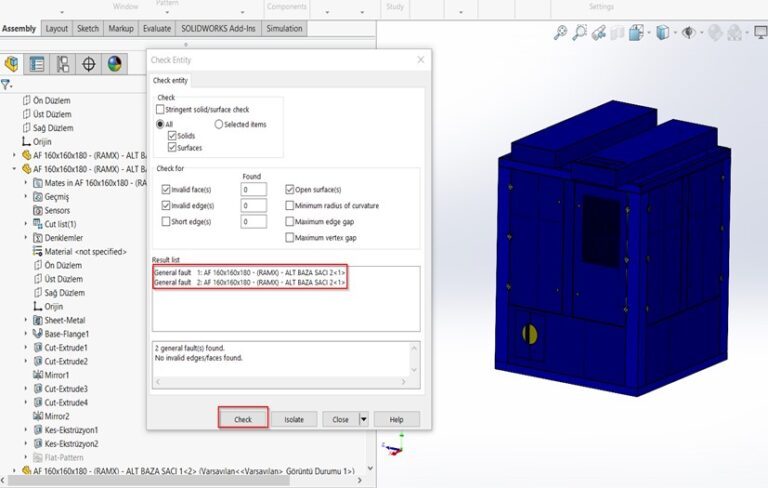Expand the Cut list(1) node
The height and width of the screenshot is (488, 768).
26,224
